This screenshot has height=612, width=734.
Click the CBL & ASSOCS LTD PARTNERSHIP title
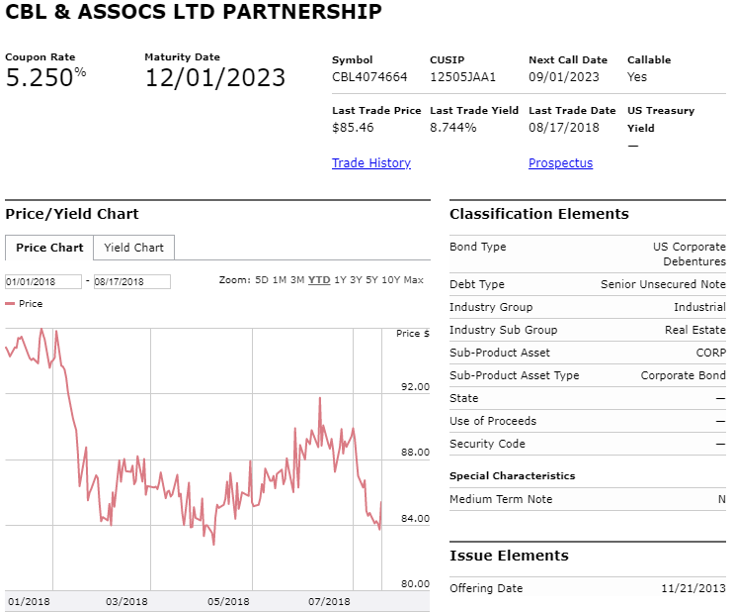click(193, 11)
